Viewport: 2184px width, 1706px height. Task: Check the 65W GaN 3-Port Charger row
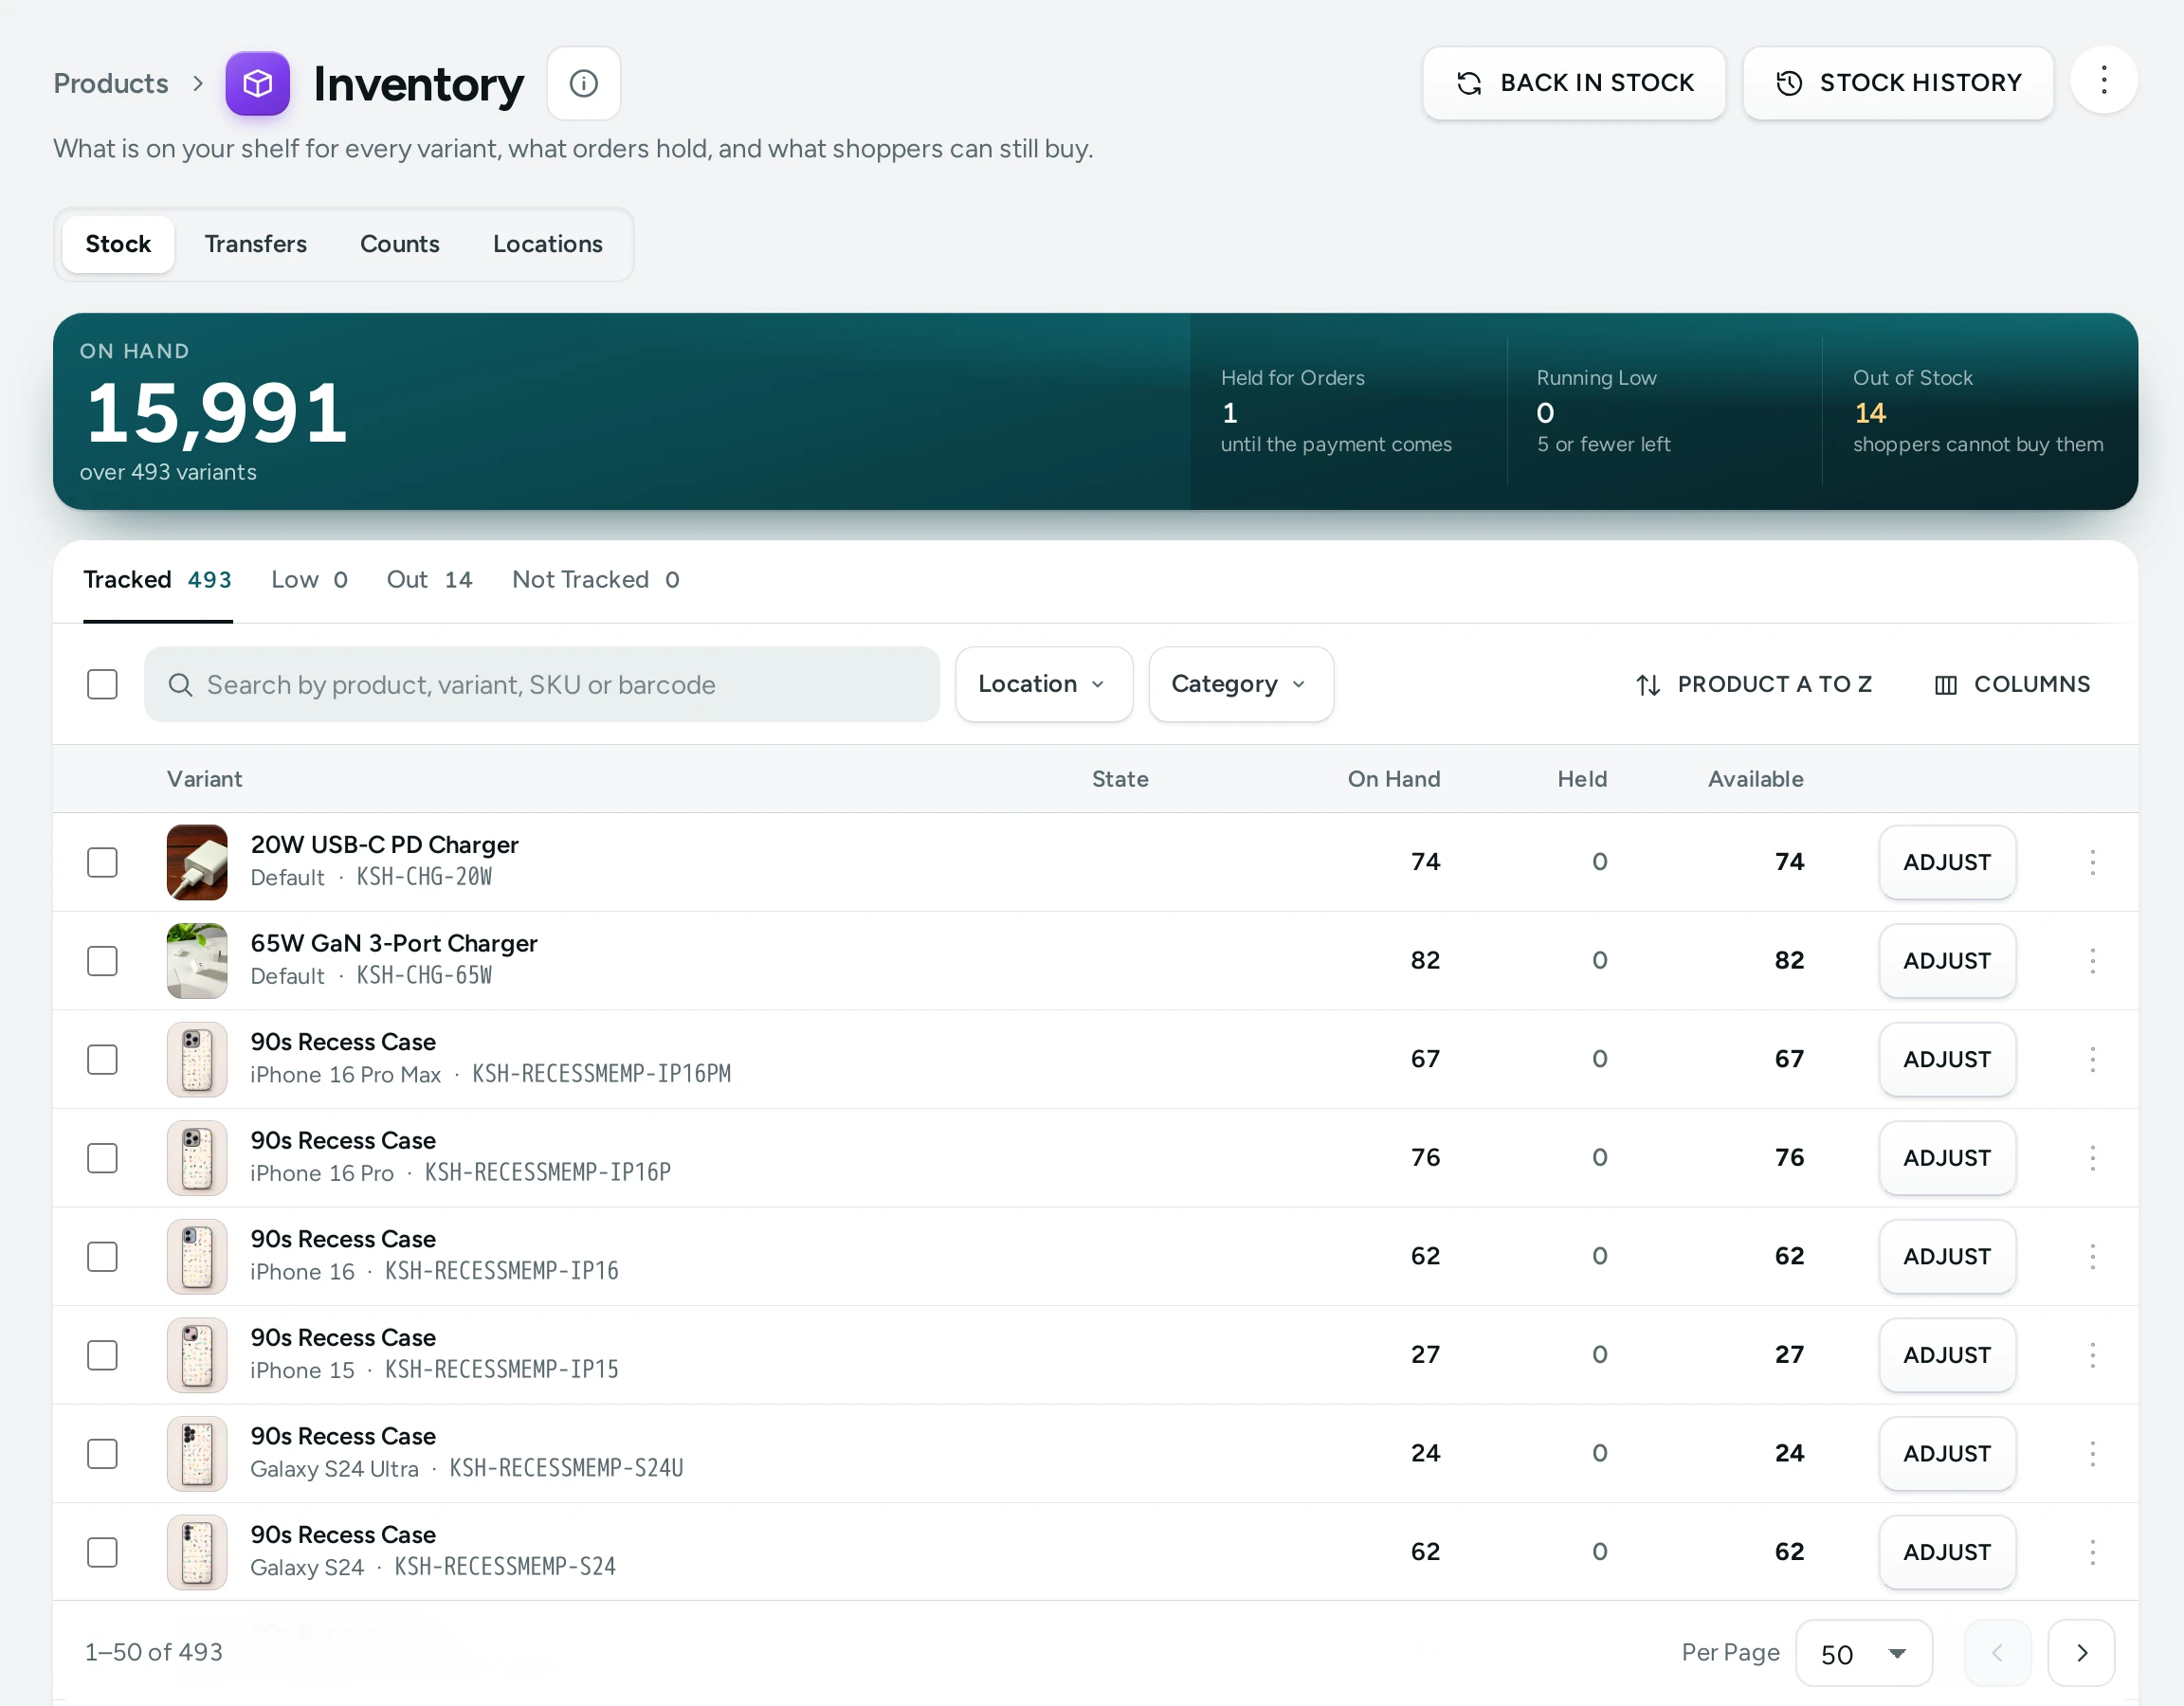102,961
